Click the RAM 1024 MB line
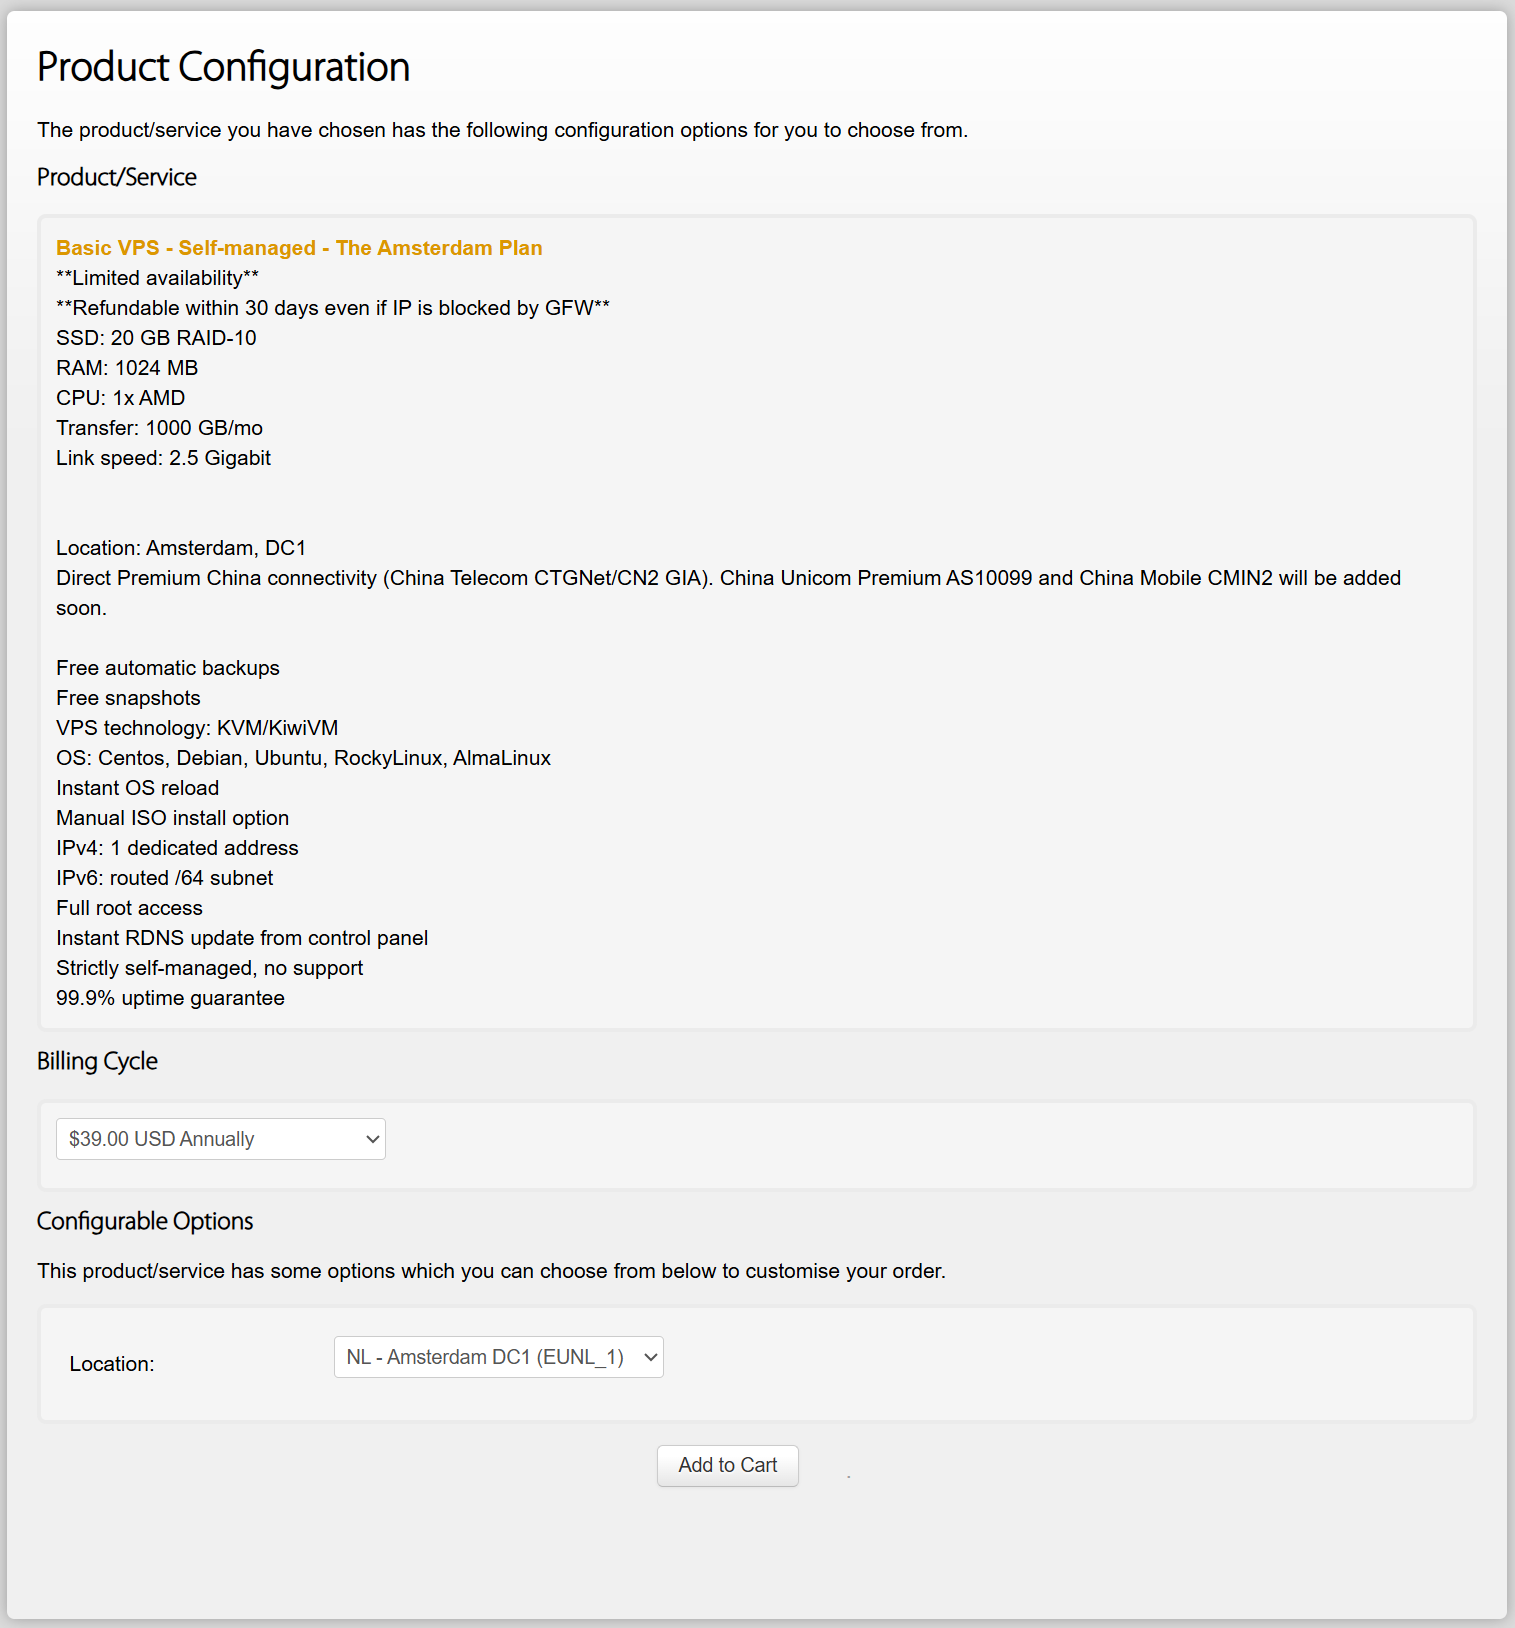Viewport: 1515px width, 1628px height. coord(127,368)
